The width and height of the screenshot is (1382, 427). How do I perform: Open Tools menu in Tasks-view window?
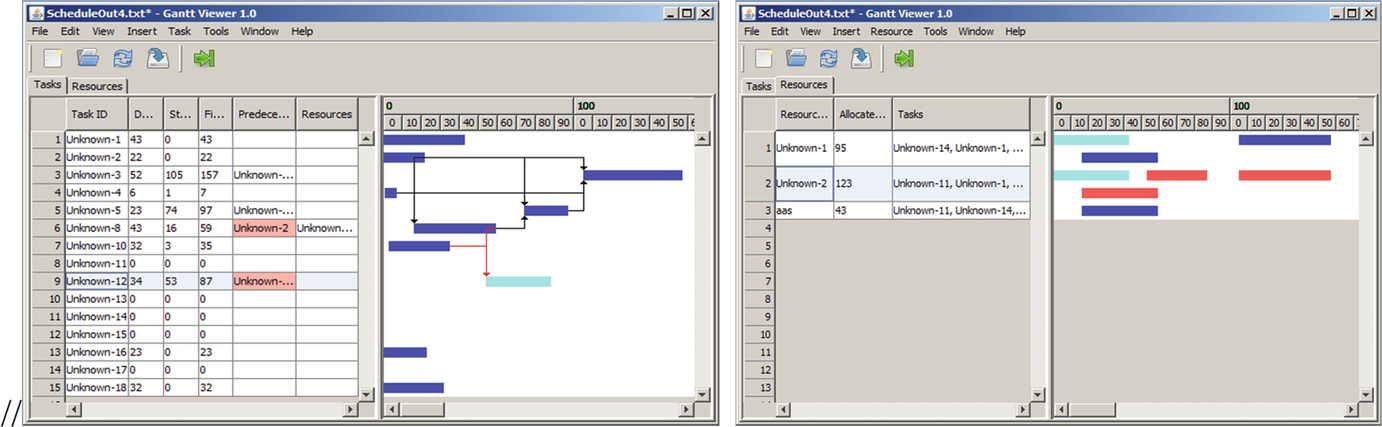216,31
